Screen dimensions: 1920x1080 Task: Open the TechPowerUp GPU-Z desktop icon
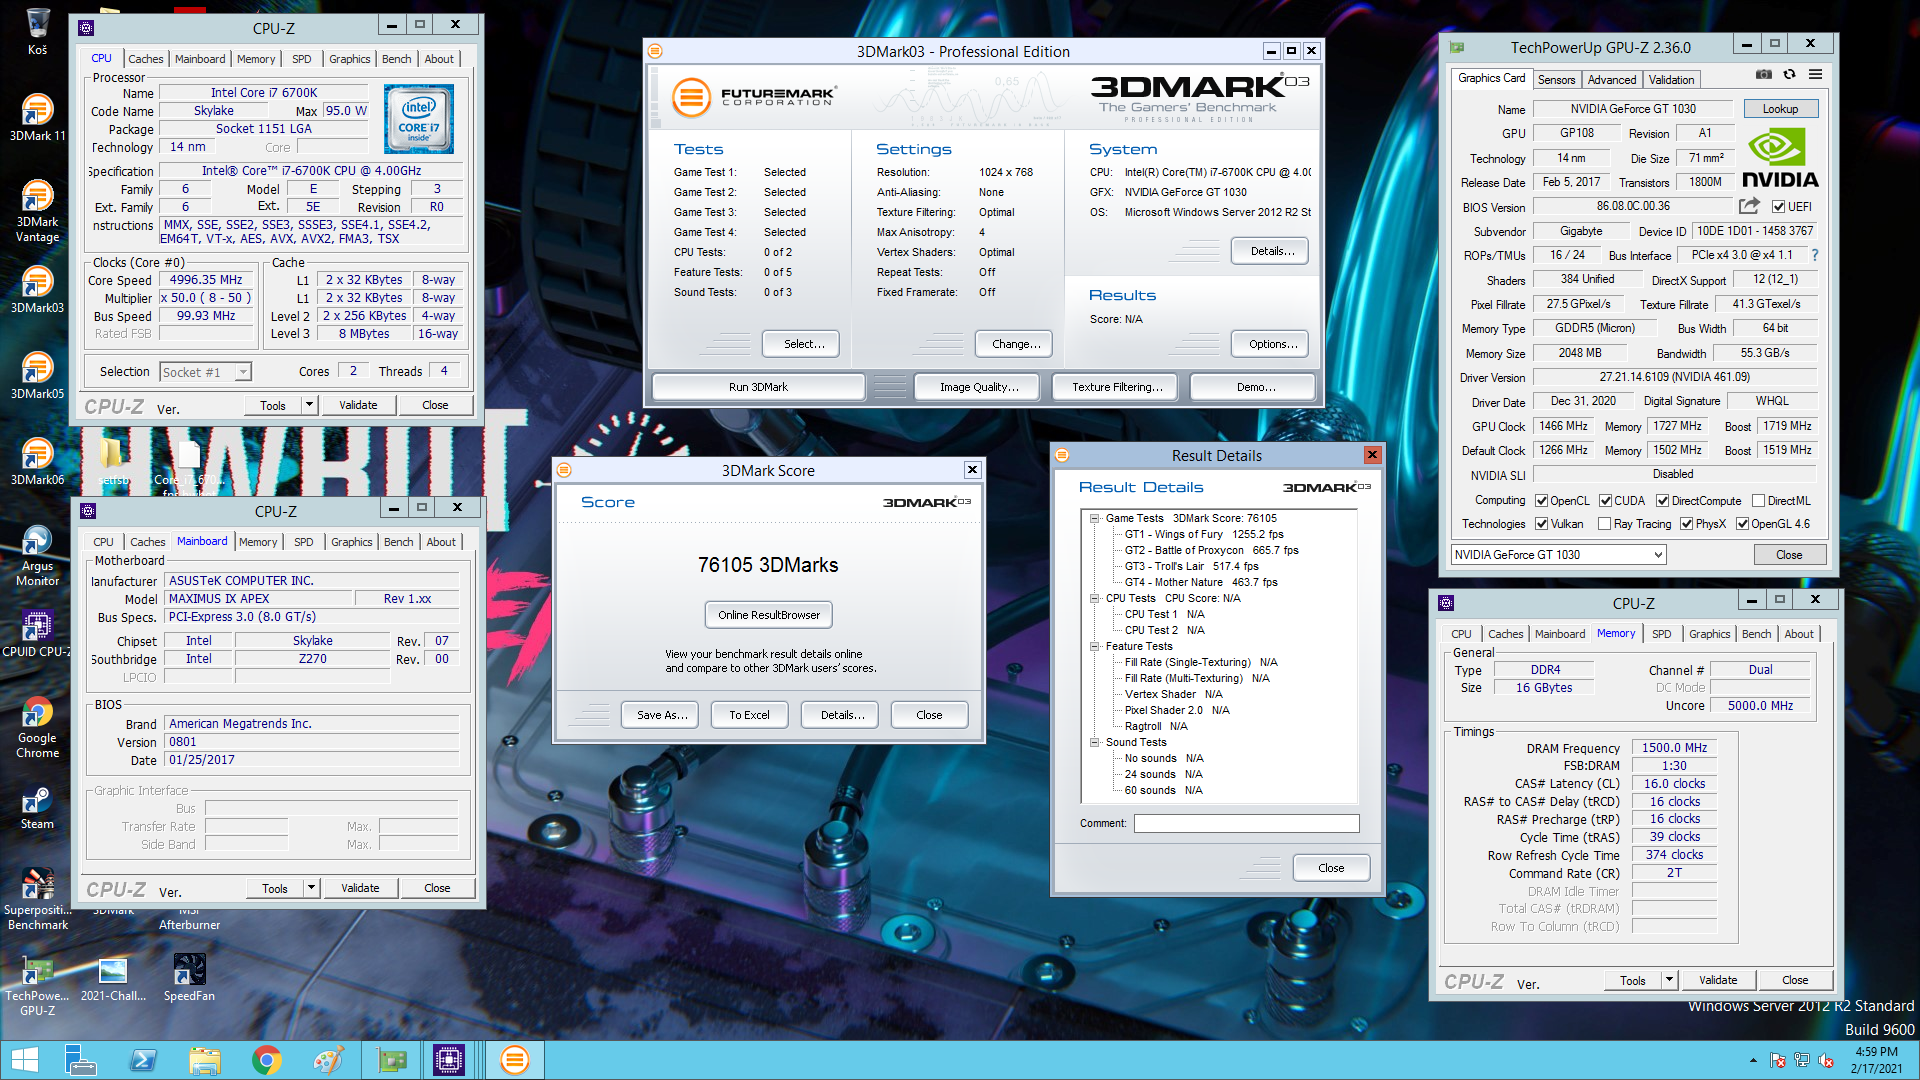pyautogui.click(x=37, y=985)
